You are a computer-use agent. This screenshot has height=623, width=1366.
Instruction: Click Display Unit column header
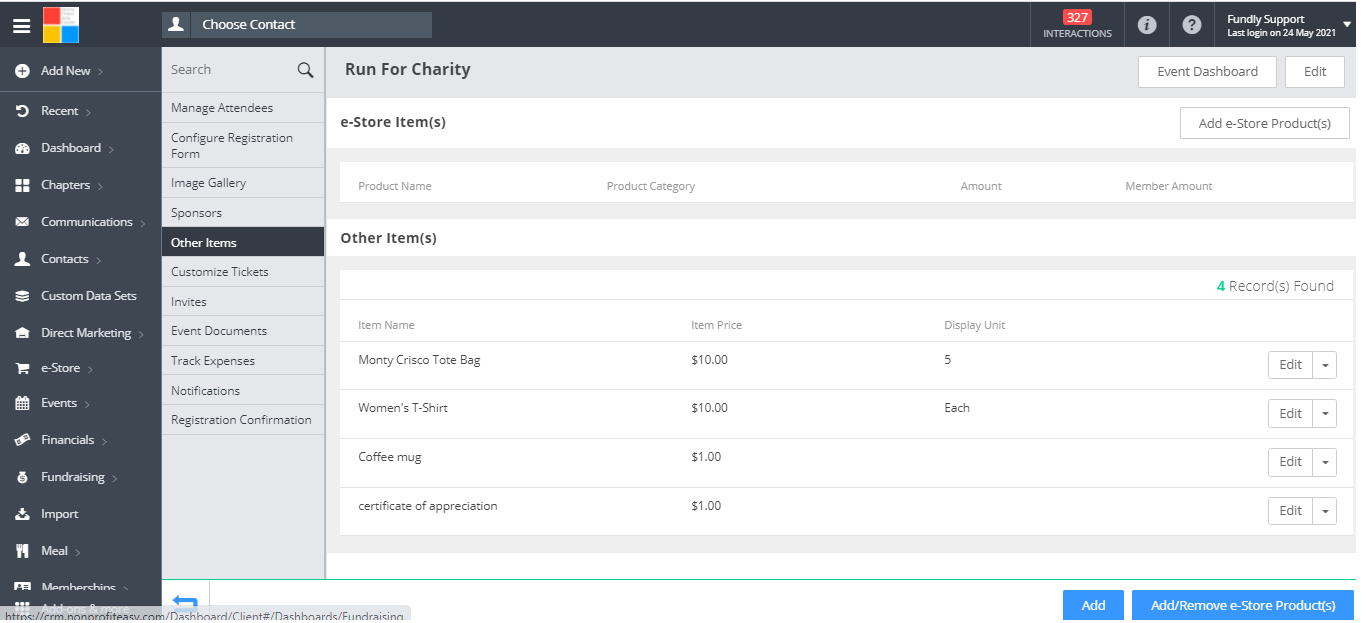coord(974,325)
